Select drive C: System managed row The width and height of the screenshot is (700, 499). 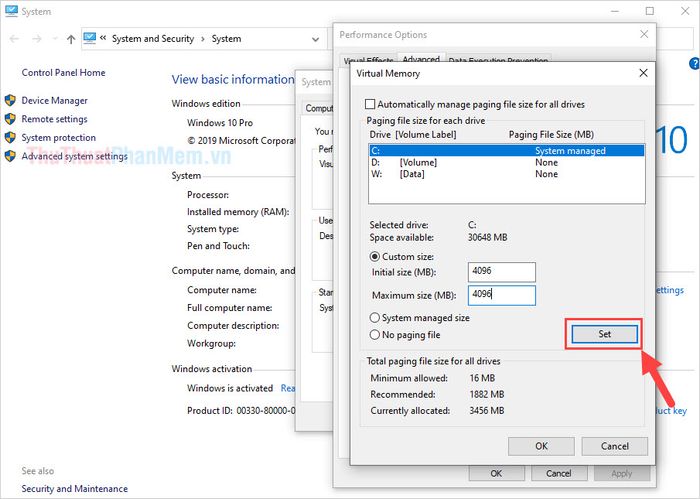[507, 151]
